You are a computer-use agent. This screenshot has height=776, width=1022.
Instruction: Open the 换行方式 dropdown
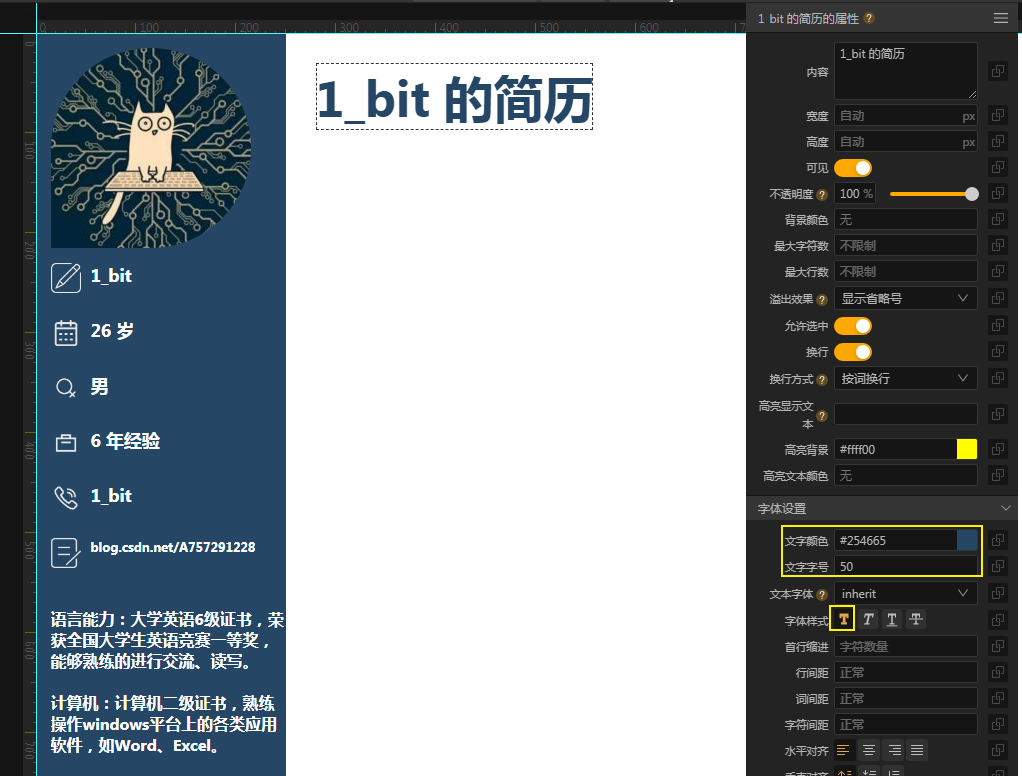pos(905,379)
